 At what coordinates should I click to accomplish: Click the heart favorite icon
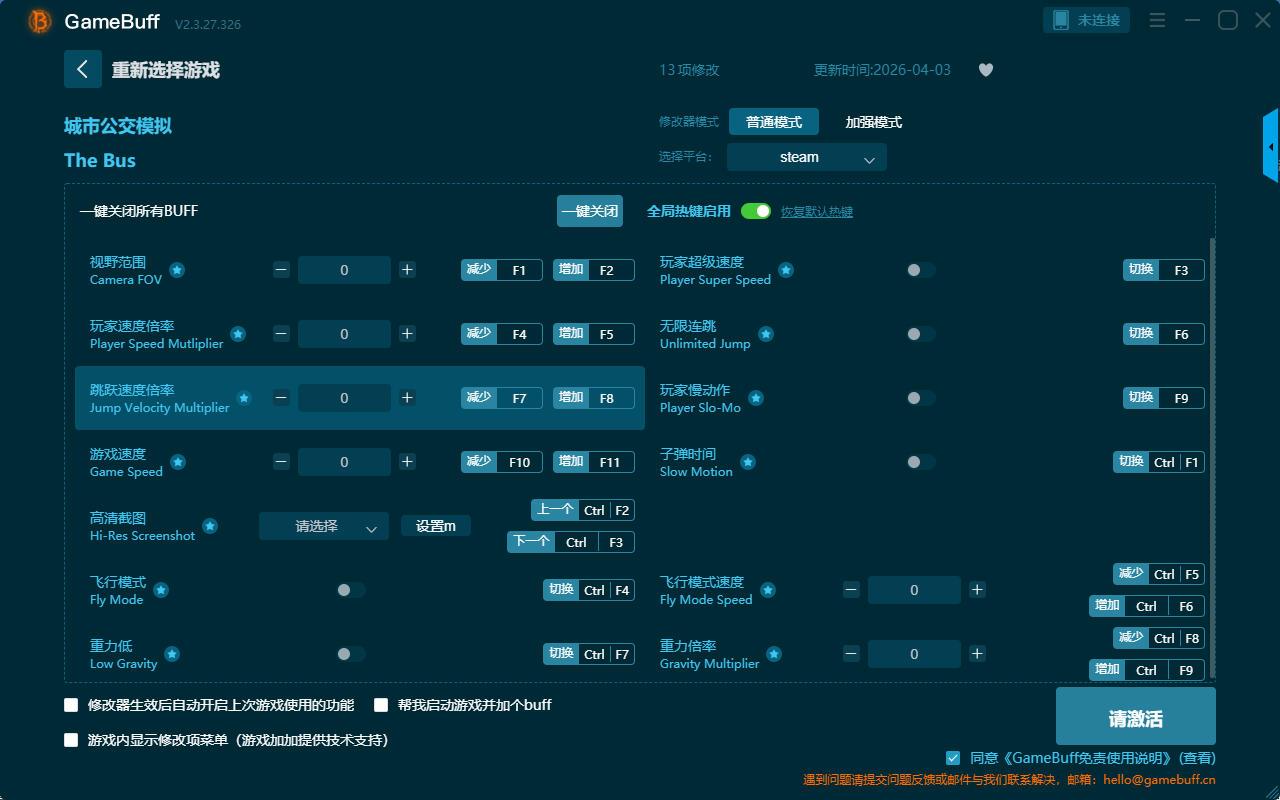[985, 70]
